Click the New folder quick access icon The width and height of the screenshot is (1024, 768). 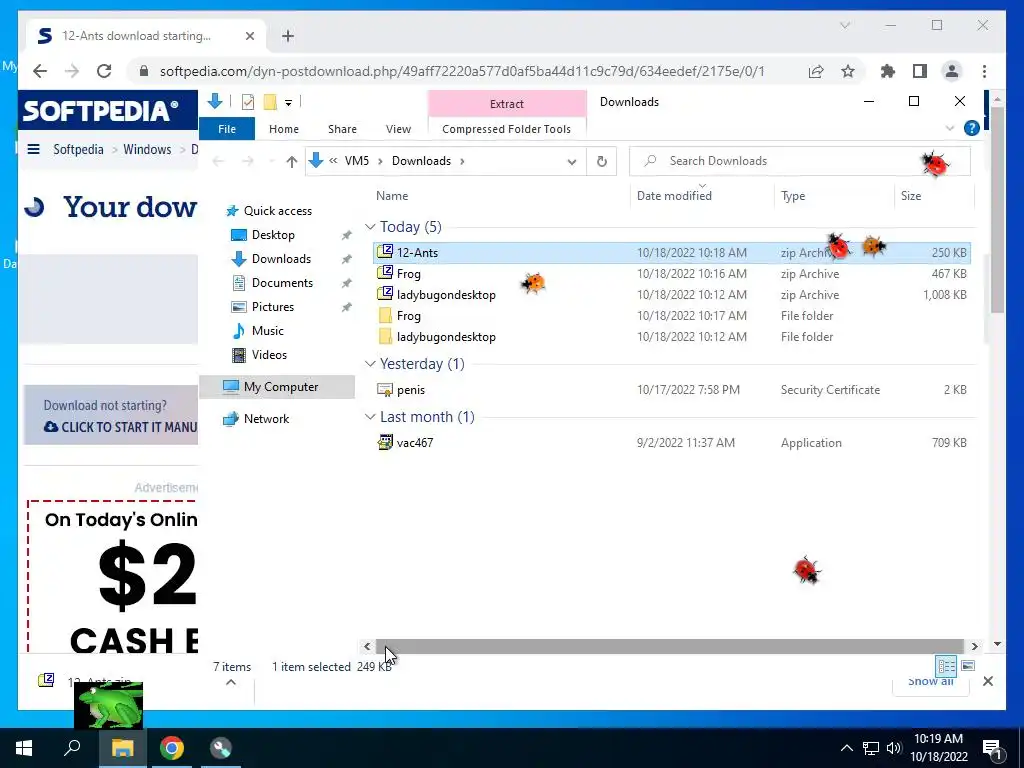pyautogui.click(x=270, y=102)
